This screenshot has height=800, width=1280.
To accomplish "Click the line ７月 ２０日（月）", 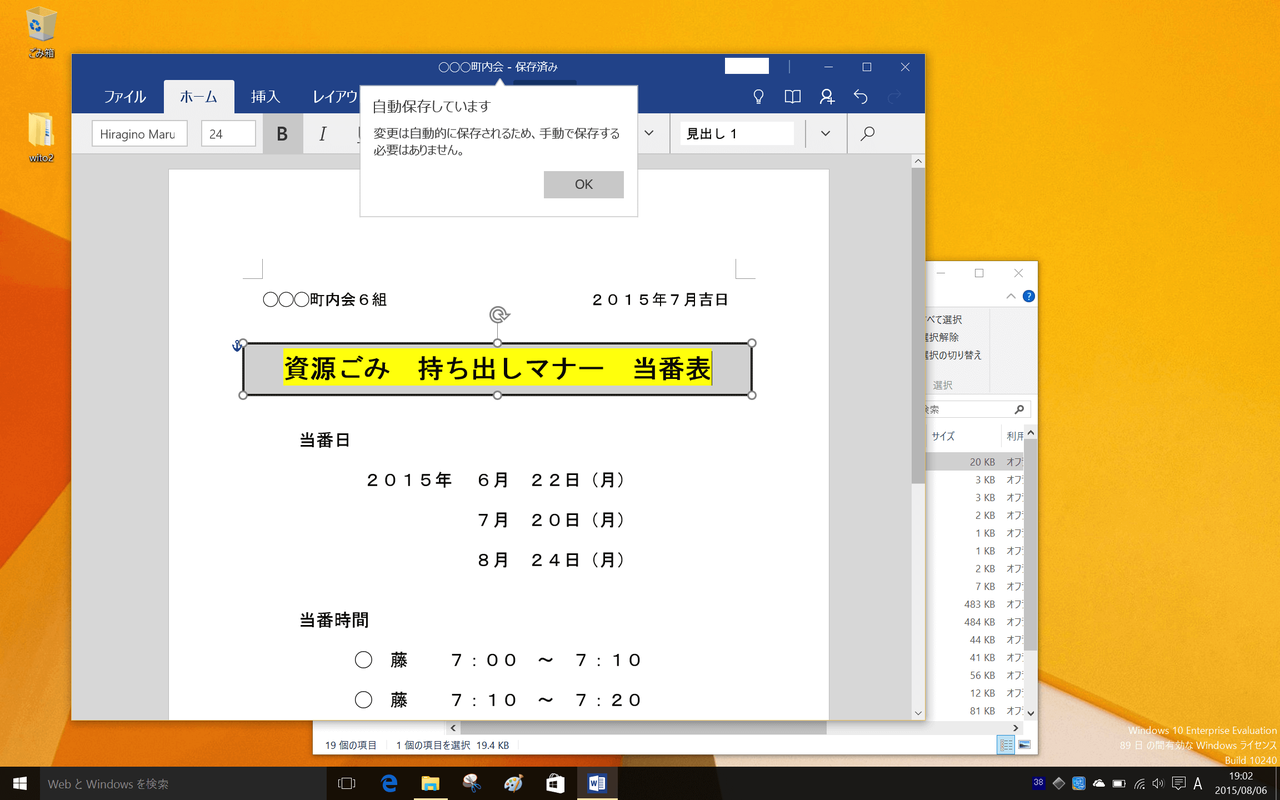I will point(552,520).
